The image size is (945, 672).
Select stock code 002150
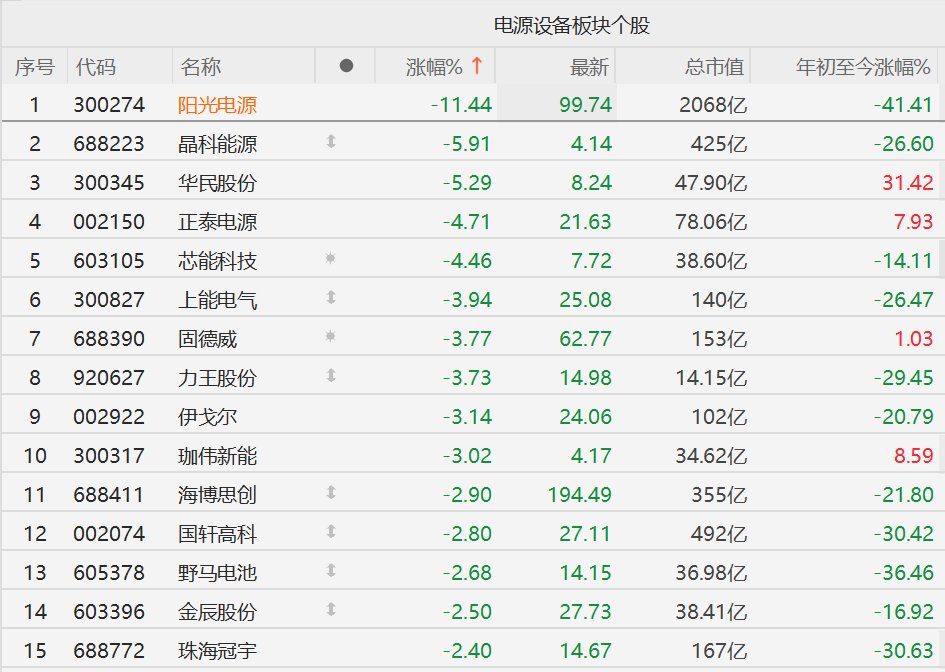[109, 222]
